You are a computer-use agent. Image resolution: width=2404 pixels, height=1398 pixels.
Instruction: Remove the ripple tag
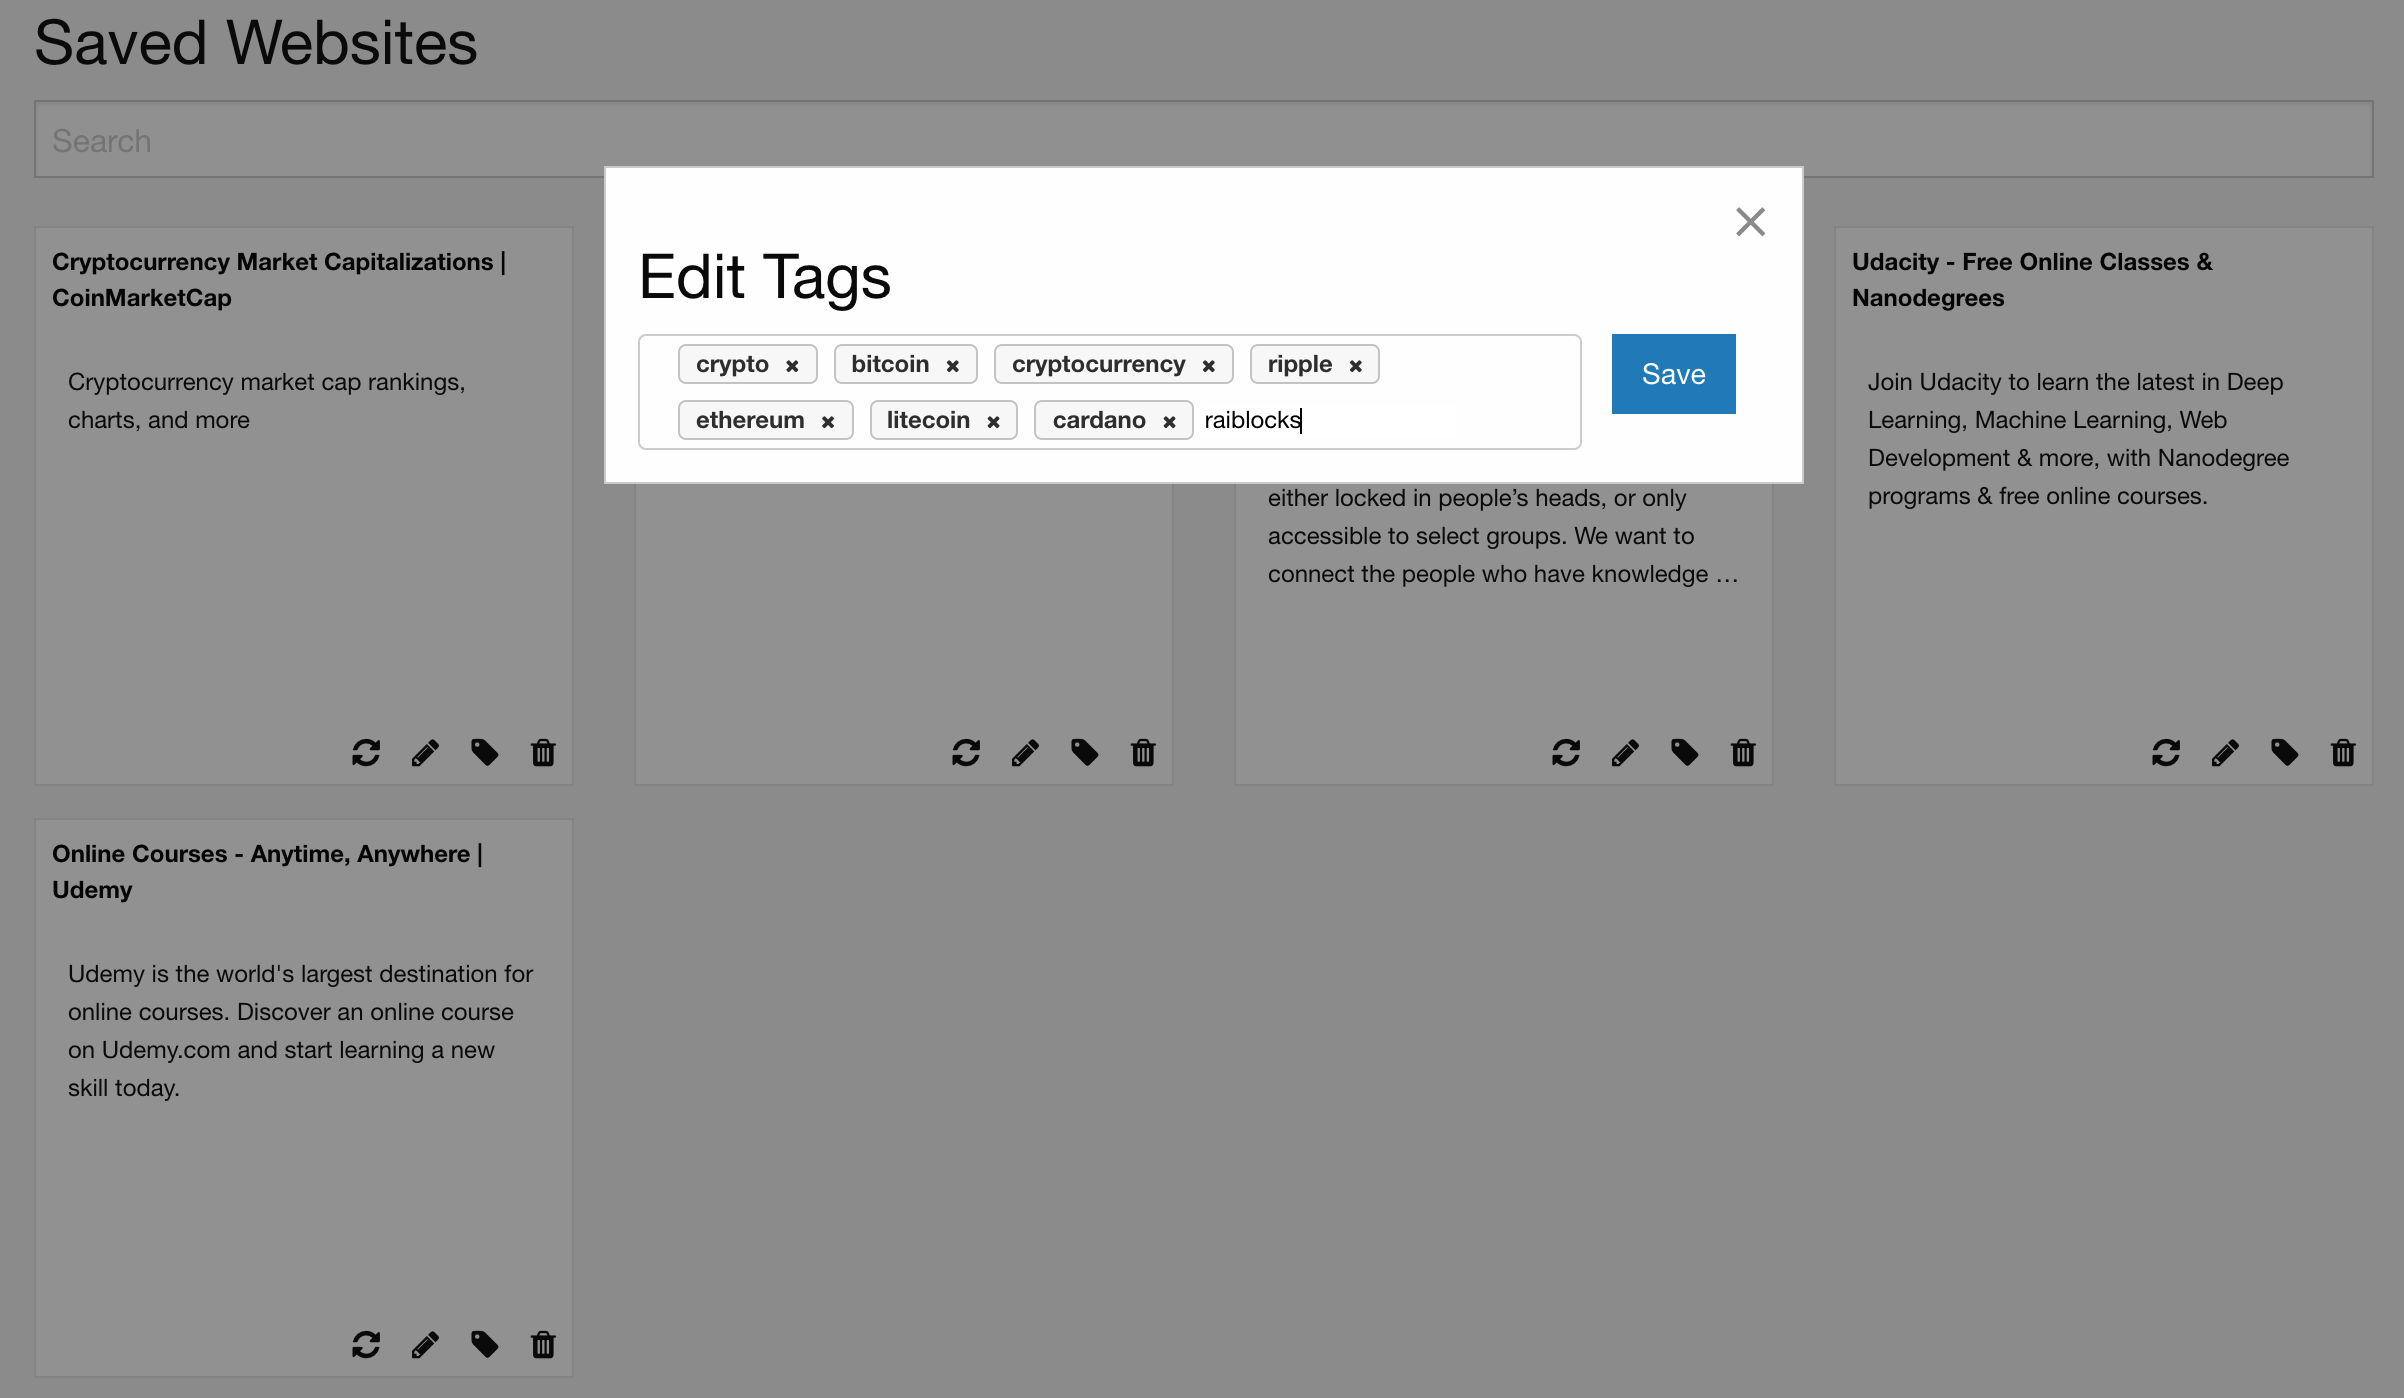pyautogui.click(x=1356, y=366)
